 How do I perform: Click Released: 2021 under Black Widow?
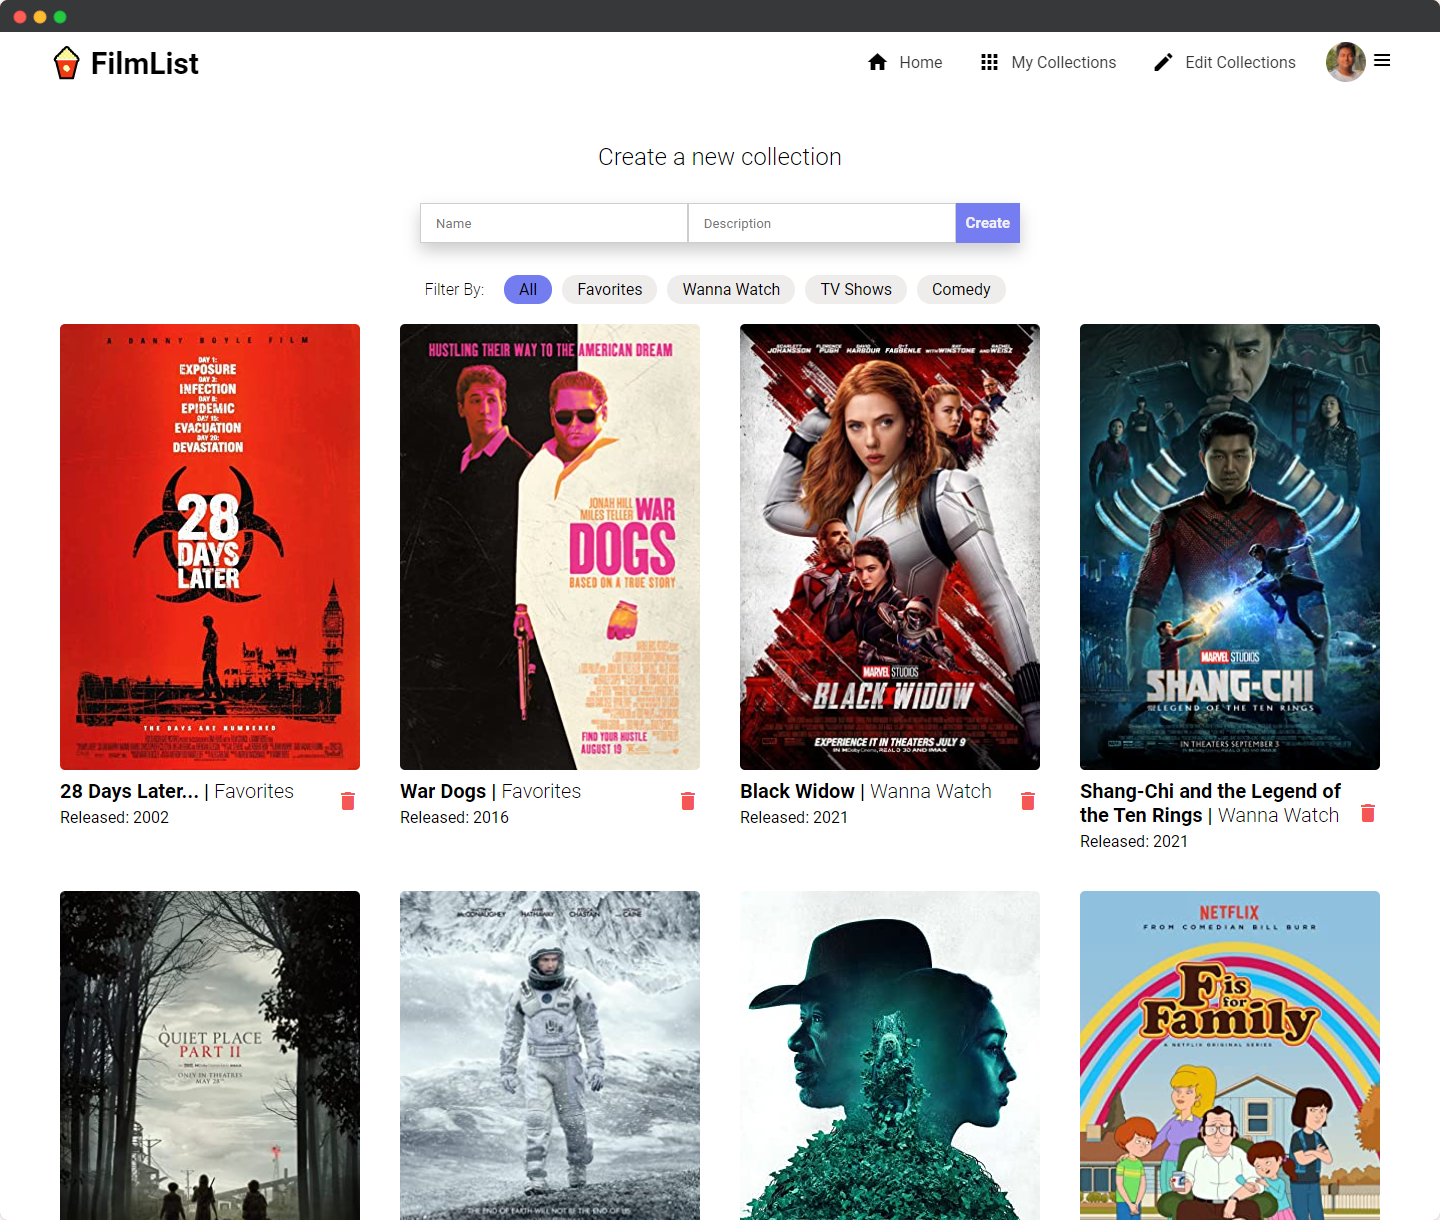point(794,817)
